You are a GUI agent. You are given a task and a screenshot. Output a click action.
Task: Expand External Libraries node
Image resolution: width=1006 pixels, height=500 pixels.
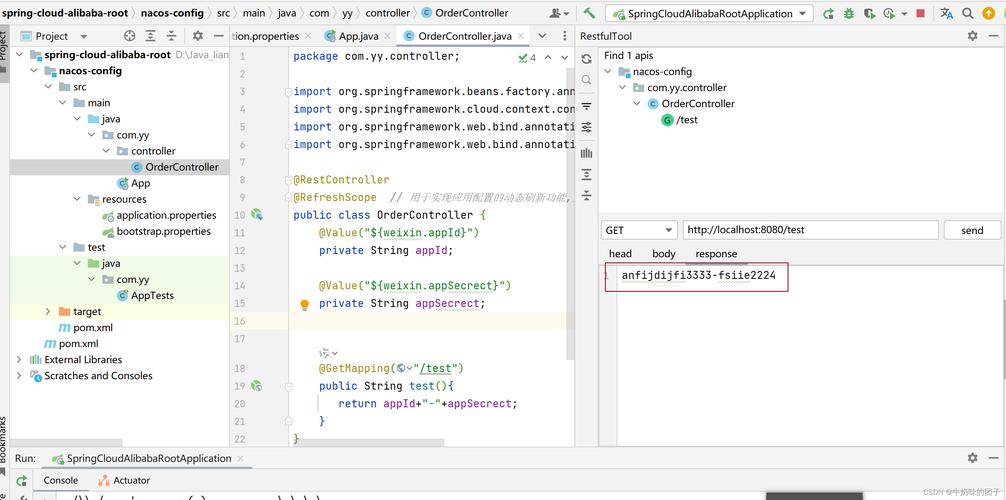(19, 359)
